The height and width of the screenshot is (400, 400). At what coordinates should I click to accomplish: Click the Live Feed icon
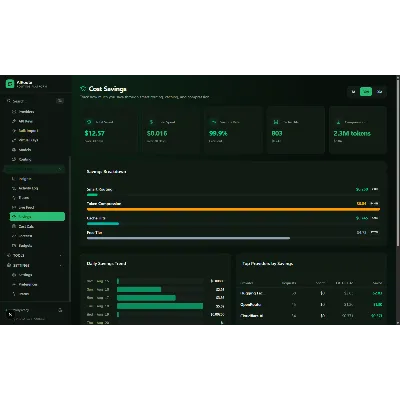point(14,207)
